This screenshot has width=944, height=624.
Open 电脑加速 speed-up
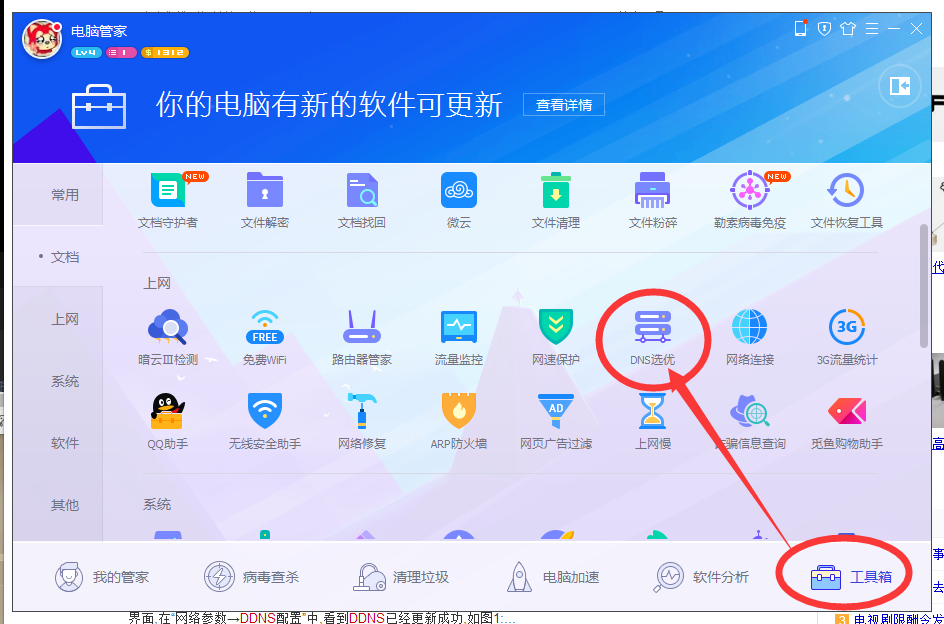point(553,576)
